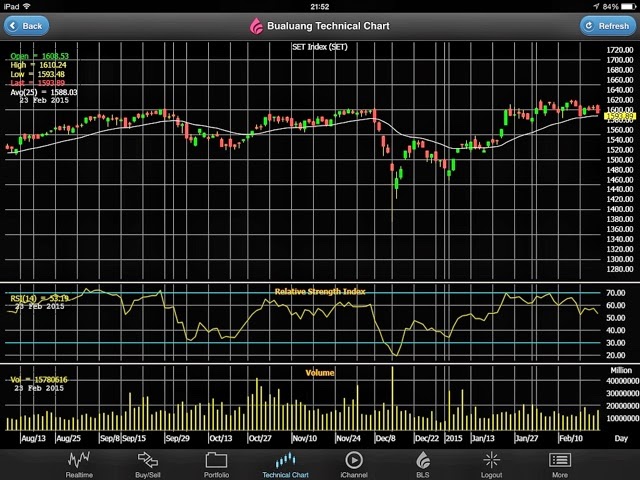Click the Avg(25) = 1588.03 label

pyautogui.click(x=44, y=92)
